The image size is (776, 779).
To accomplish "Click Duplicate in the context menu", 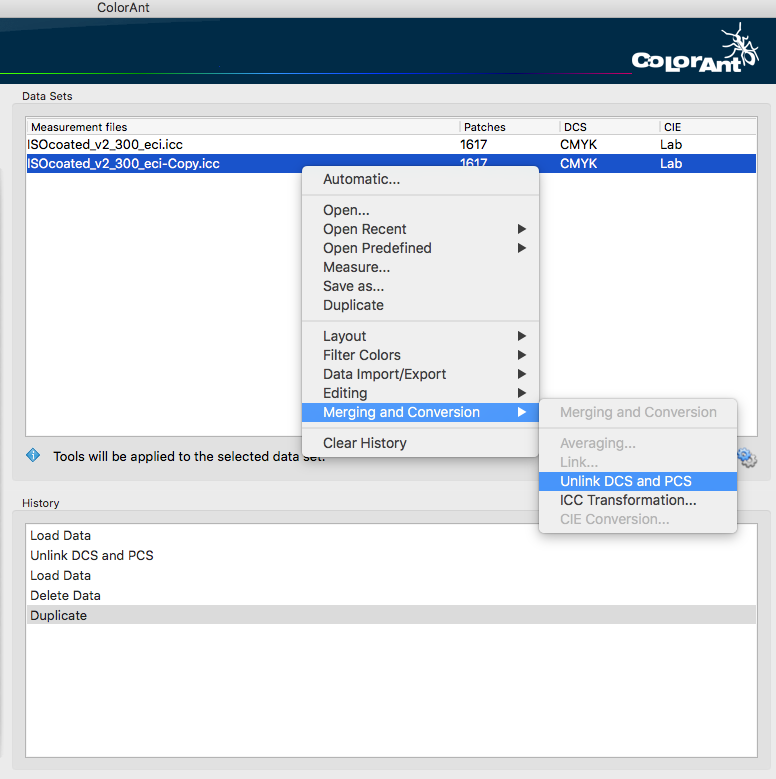I will click(x=420, y=305).
